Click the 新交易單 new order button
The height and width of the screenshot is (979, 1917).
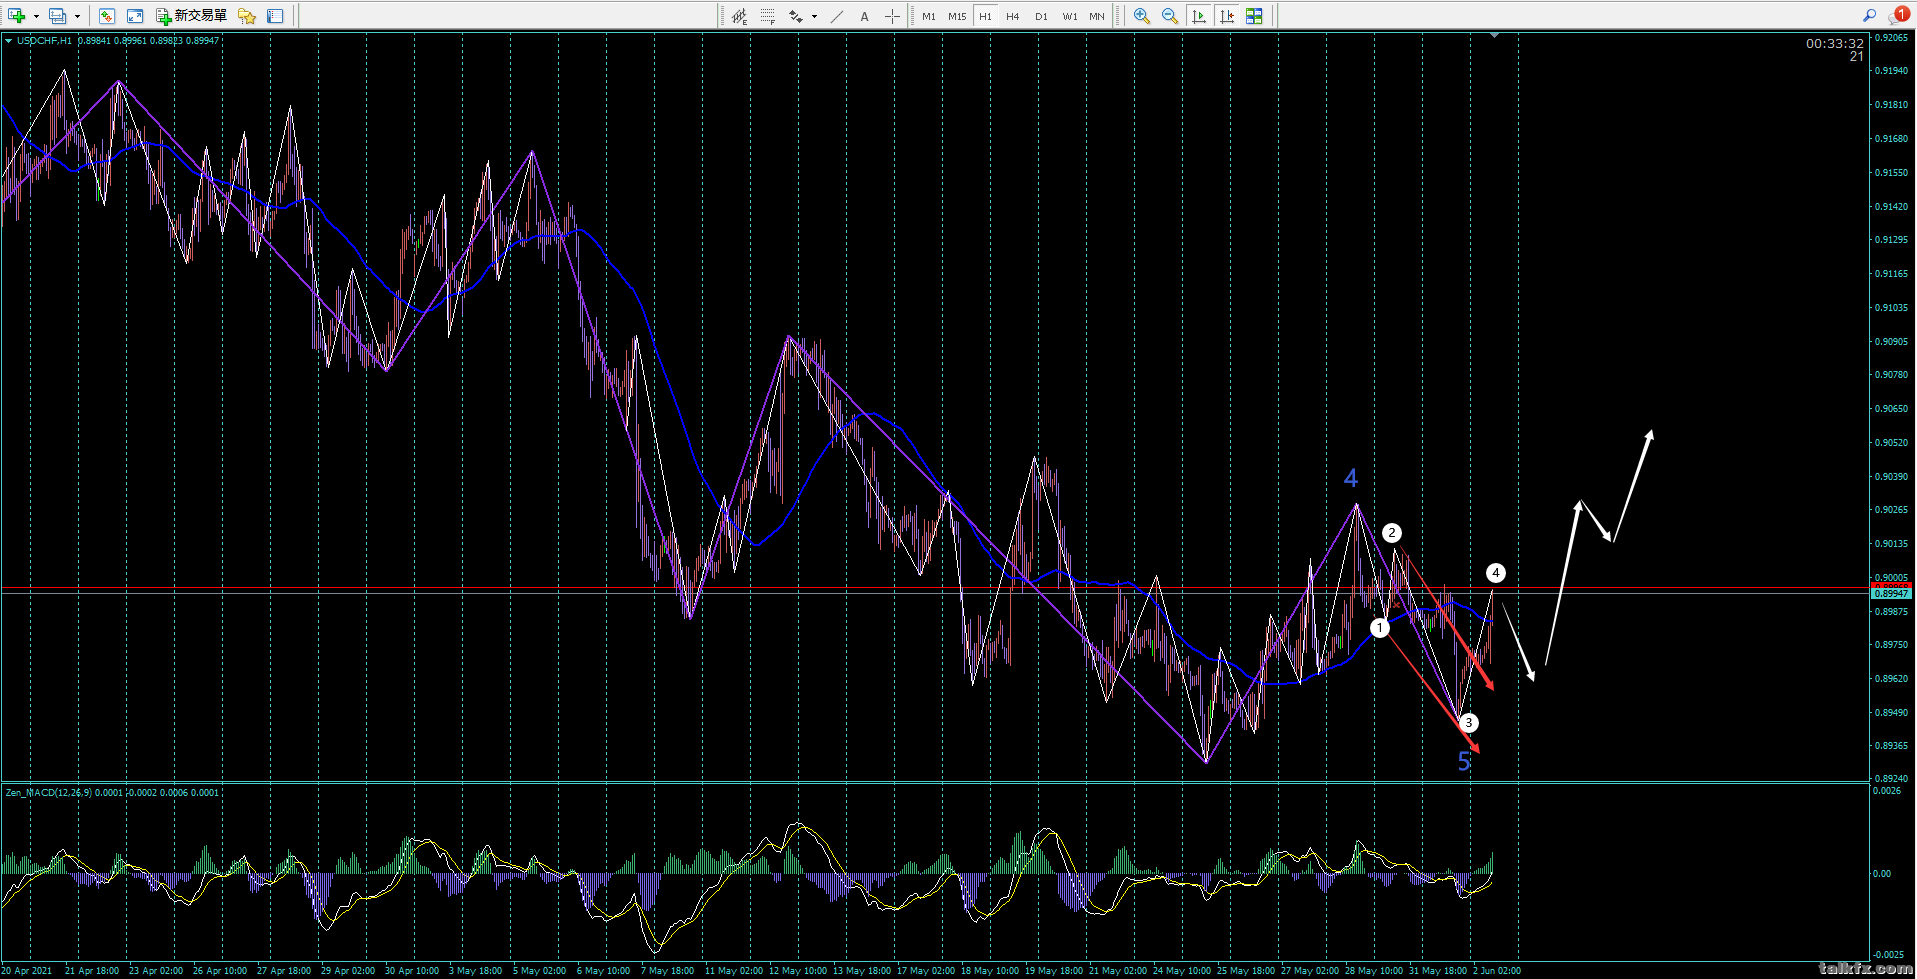click(191, 16)
